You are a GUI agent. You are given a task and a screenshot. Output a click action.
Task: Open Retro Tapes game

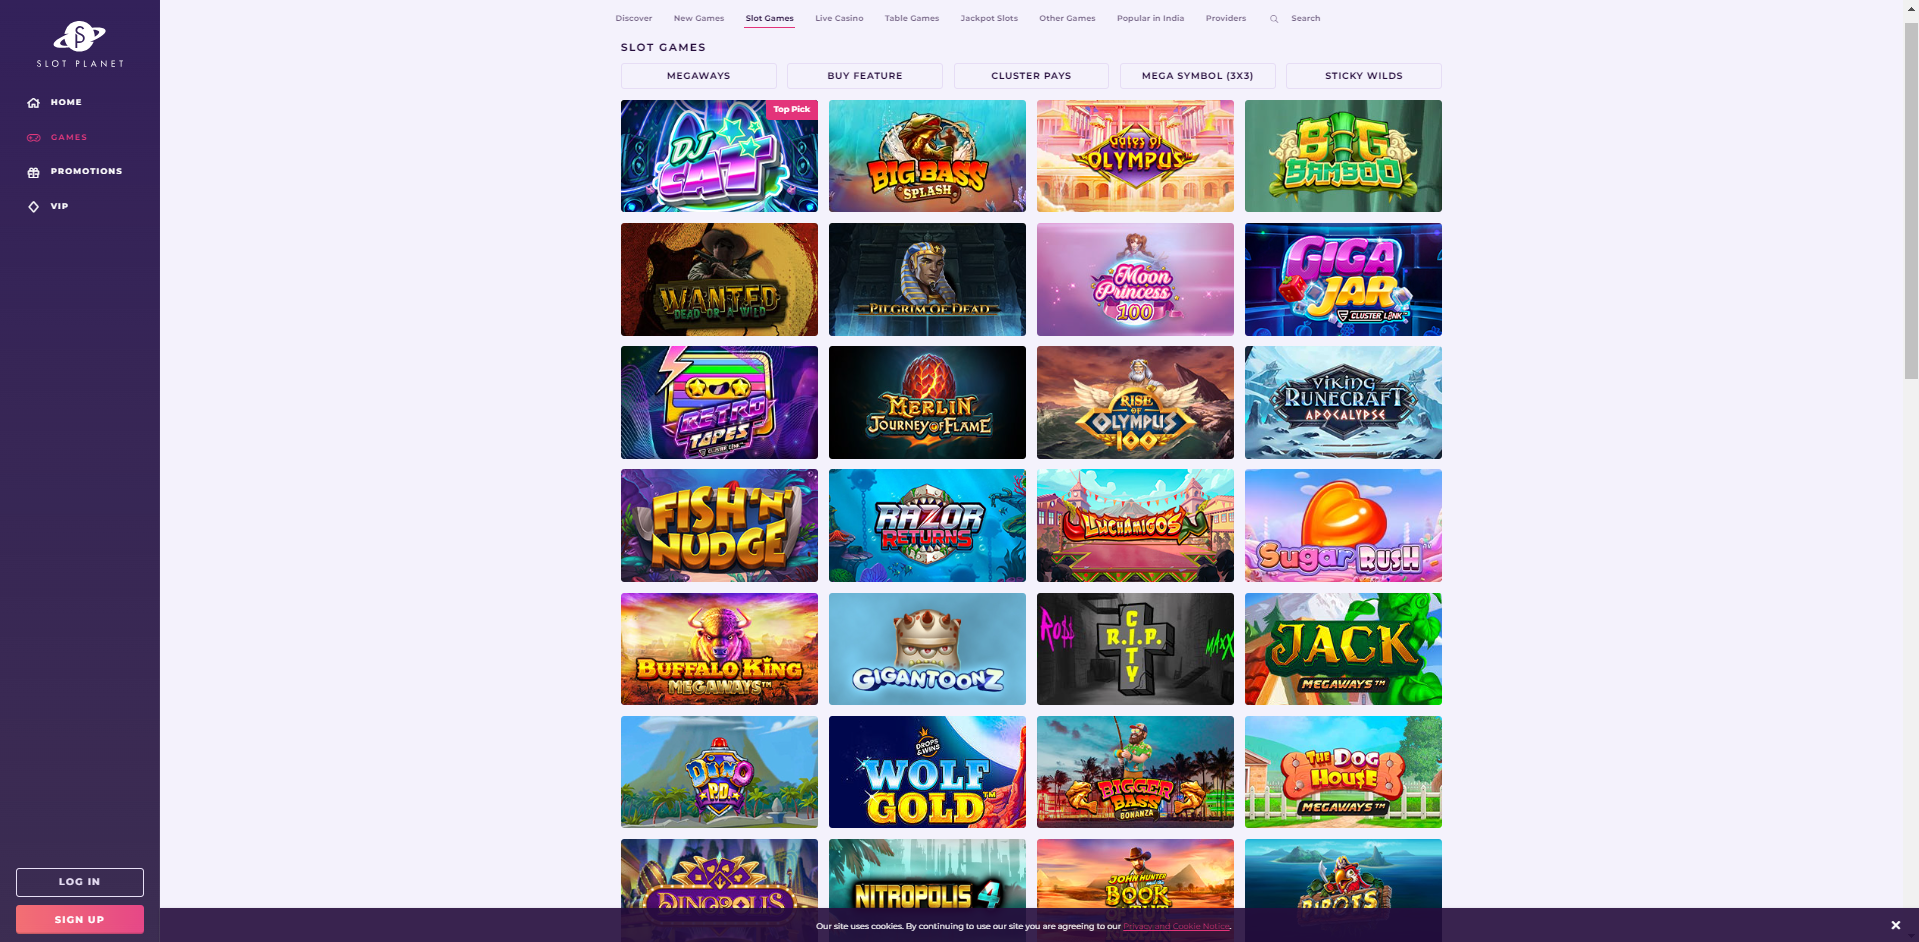[719, 402]
